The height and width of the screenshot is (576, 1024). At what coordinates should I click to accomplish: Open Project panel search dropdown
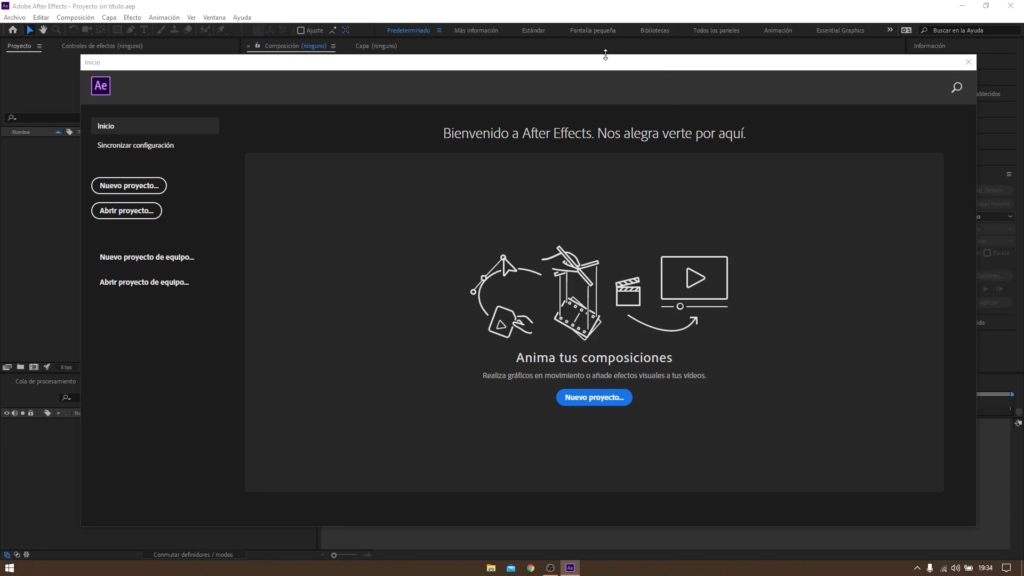click(11, 118)
